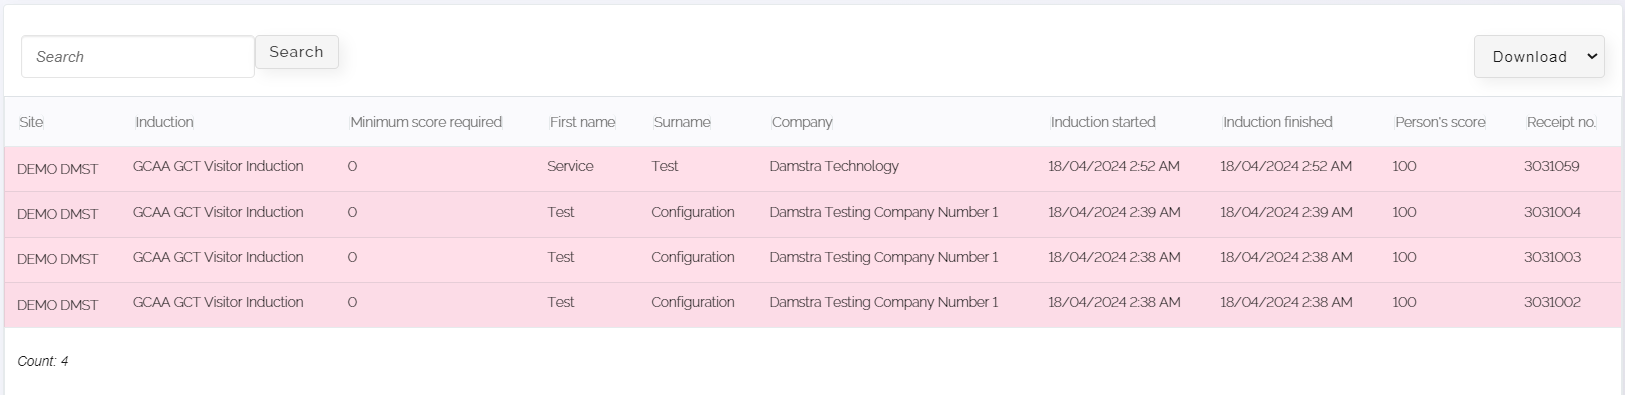Image resolution: width=1625 pixels, height=395 pixels.
Task: Click induction started 2:39 AM cell
Action: point(1114,212)
